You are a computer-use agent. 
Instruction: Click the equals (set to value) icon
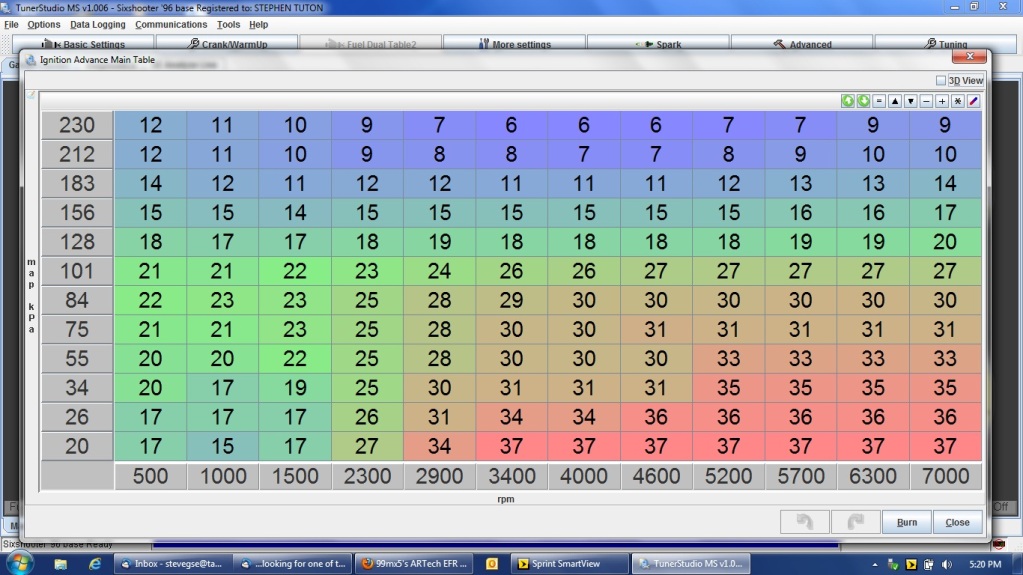879,101
